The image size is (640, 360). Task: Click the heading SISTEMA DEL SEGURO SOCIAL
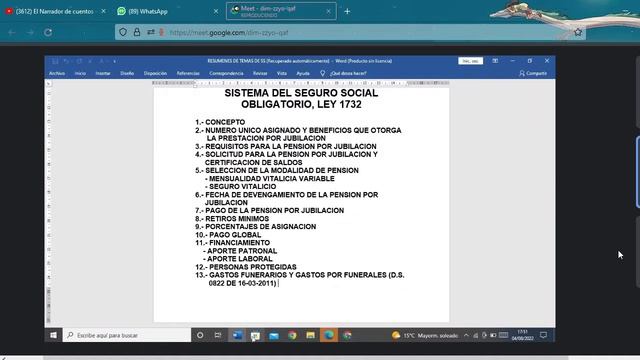coord(301,93)
